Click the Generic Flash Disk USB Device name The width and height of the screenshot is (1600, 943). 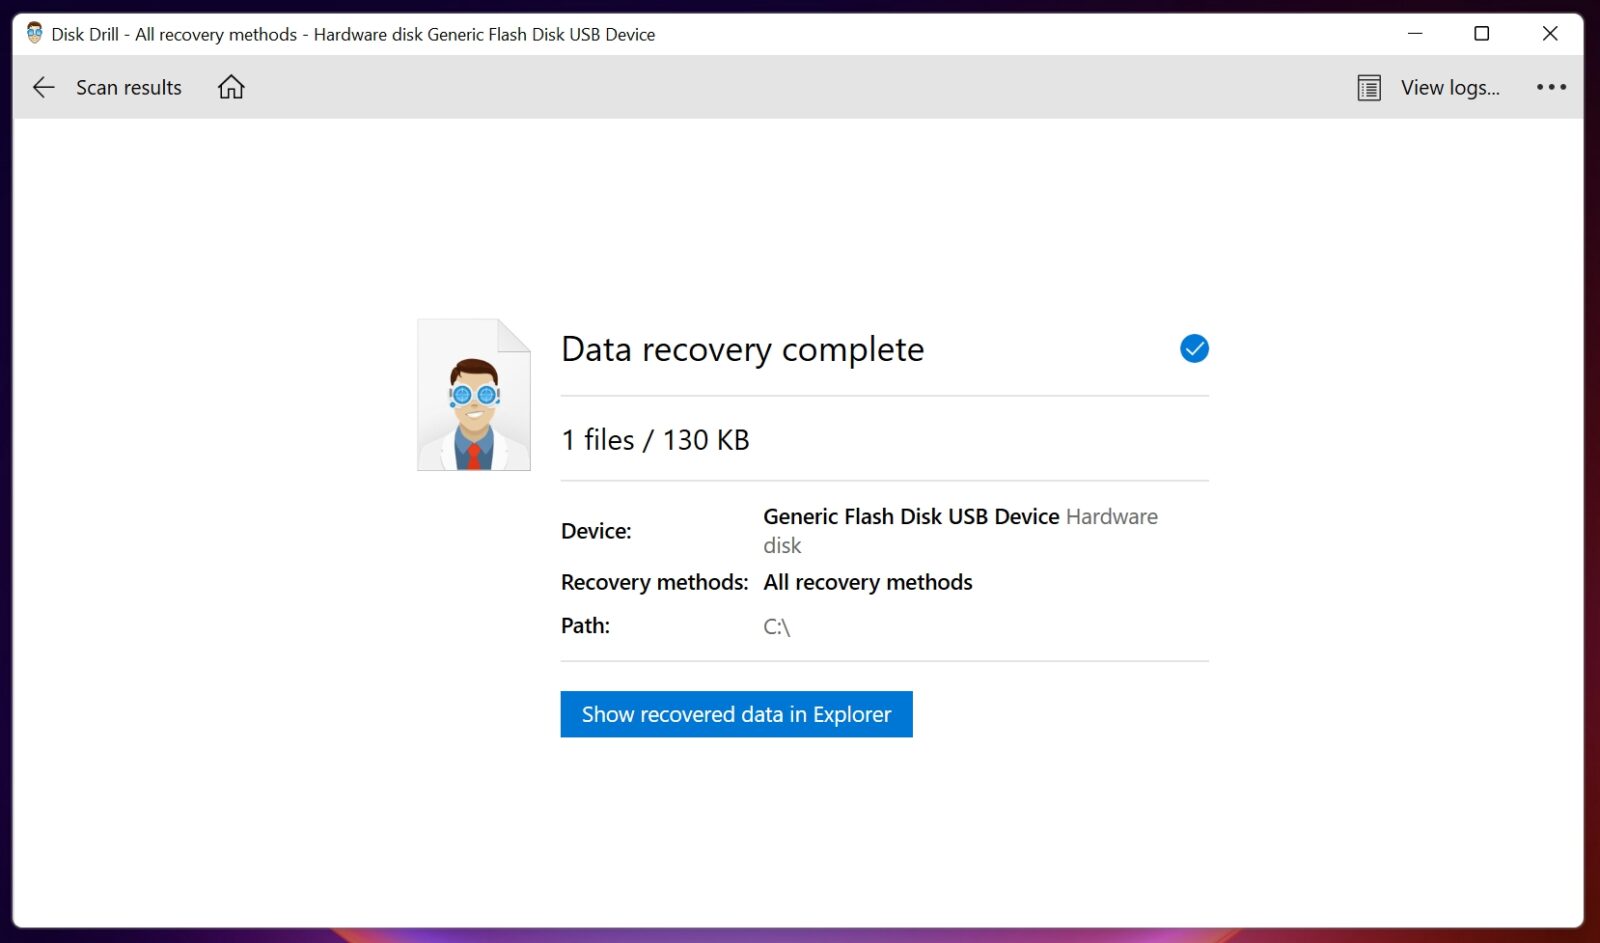[911, 516]
